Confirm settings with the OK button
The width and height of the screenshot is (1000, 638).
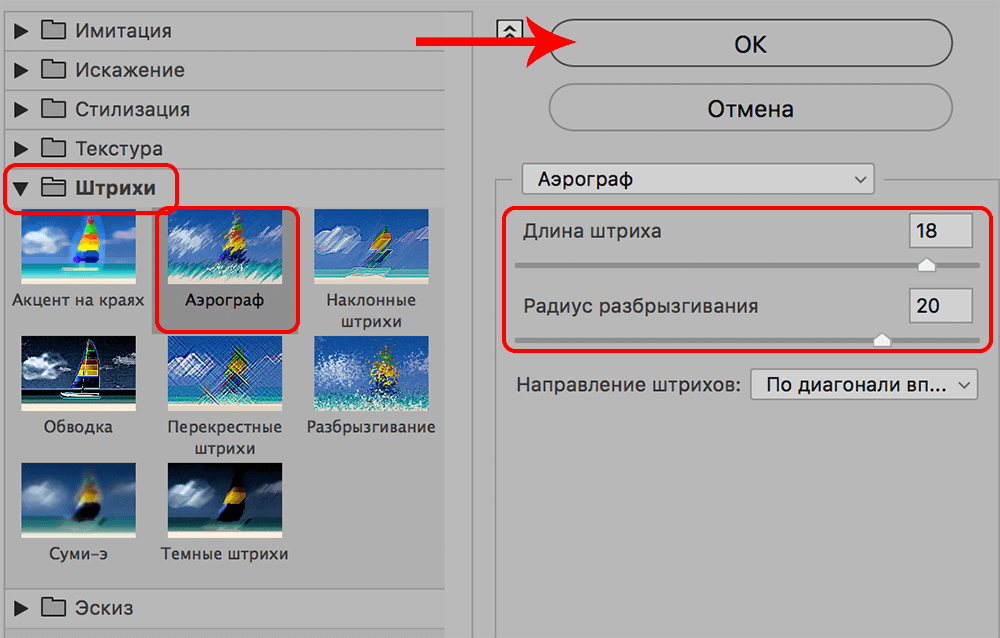750,43
